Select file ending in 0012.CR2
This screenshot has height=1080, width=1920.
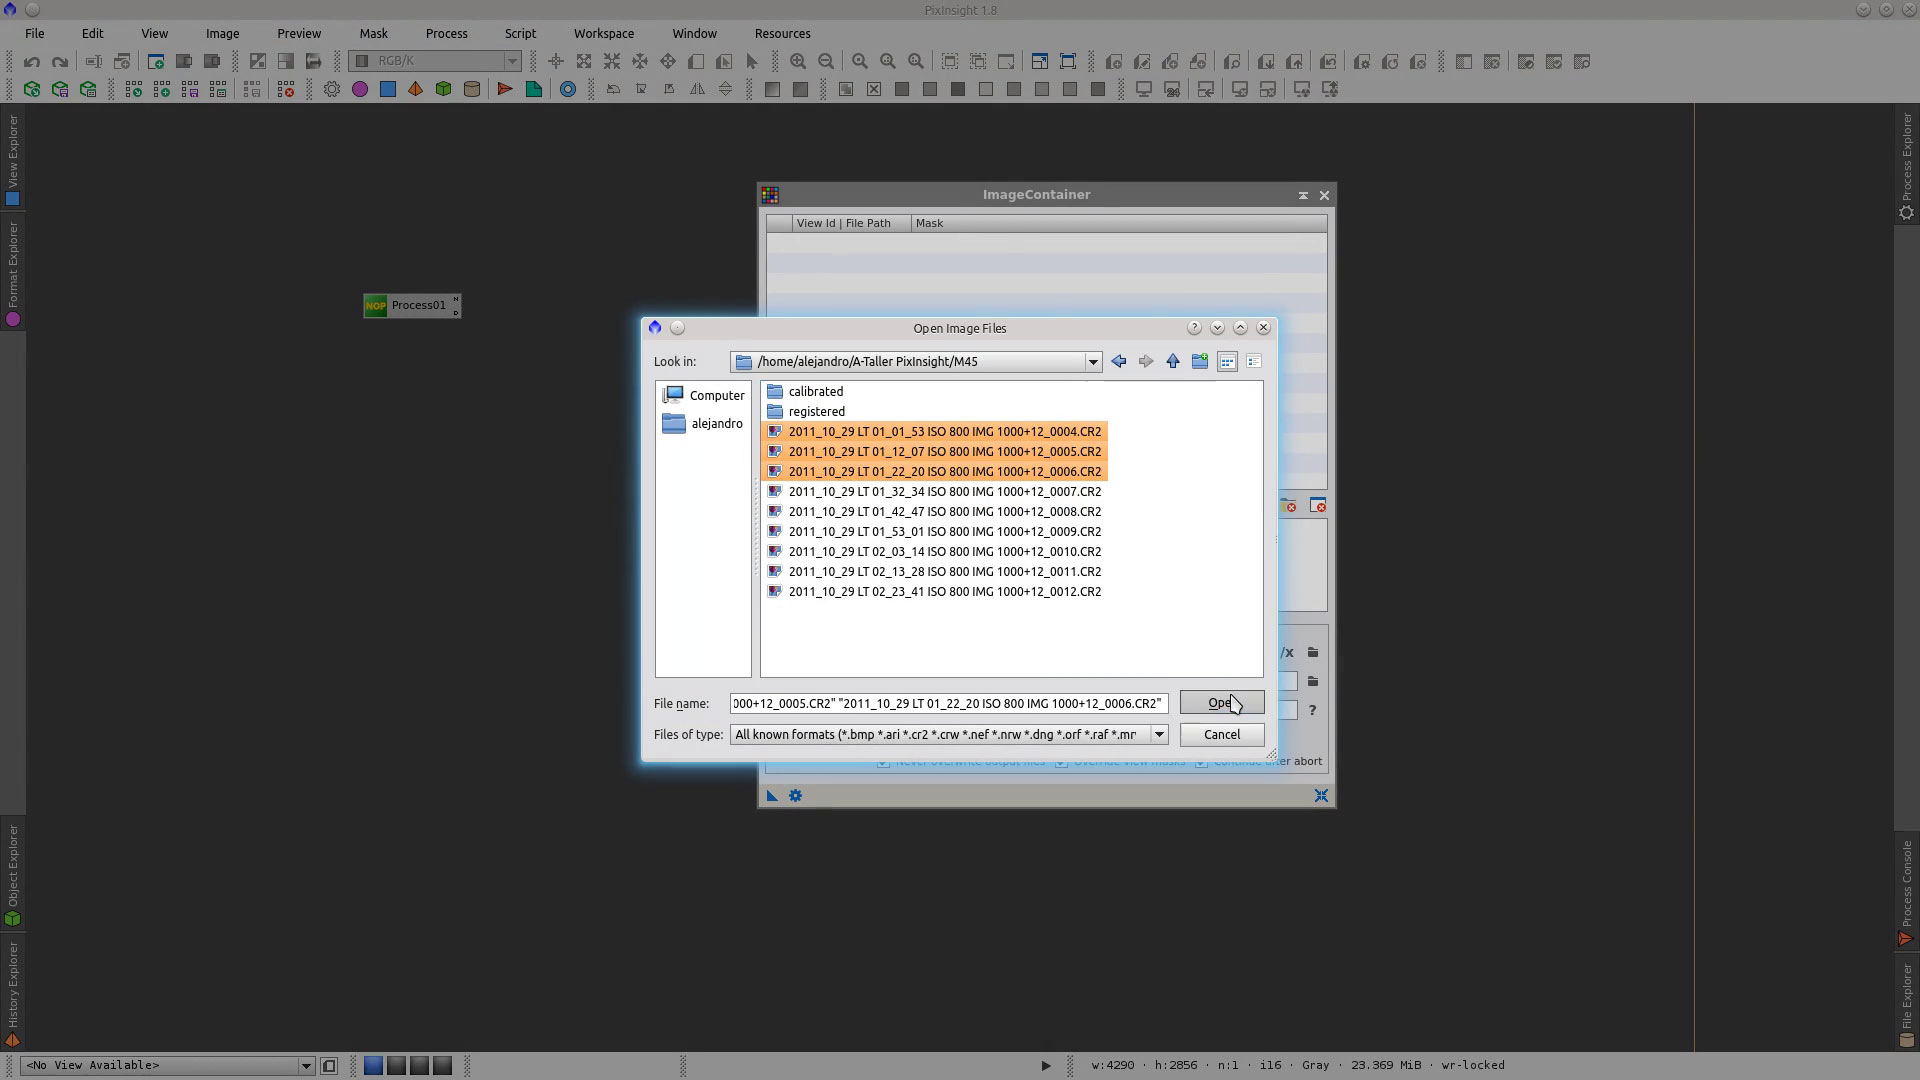(935, 592)
